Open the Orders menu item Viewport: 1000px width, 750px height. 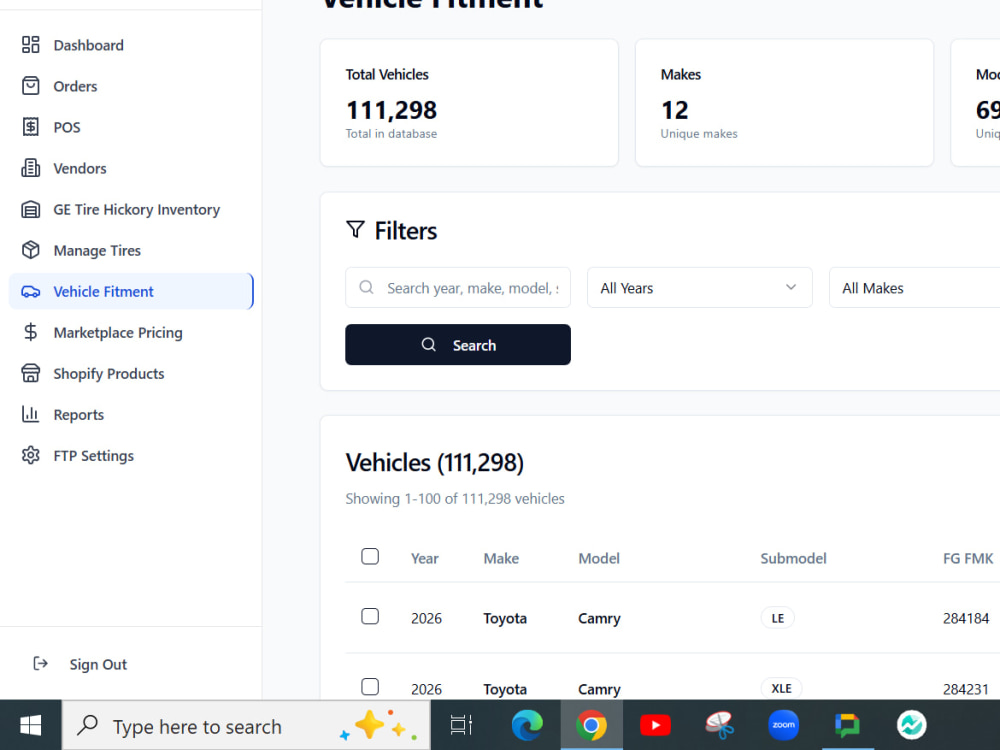click(75, 86)
